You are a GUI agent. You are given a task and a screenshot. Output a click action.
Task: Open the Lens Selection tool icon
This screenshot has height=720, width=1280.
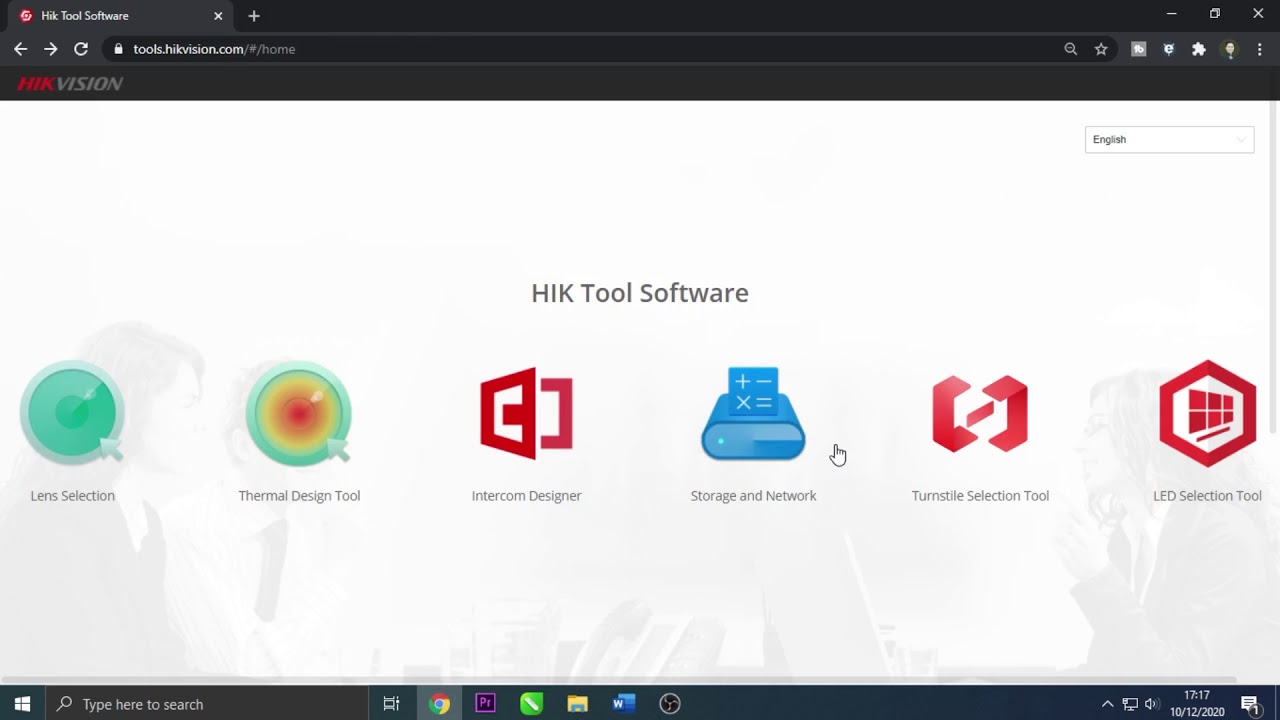pos(72,413)
